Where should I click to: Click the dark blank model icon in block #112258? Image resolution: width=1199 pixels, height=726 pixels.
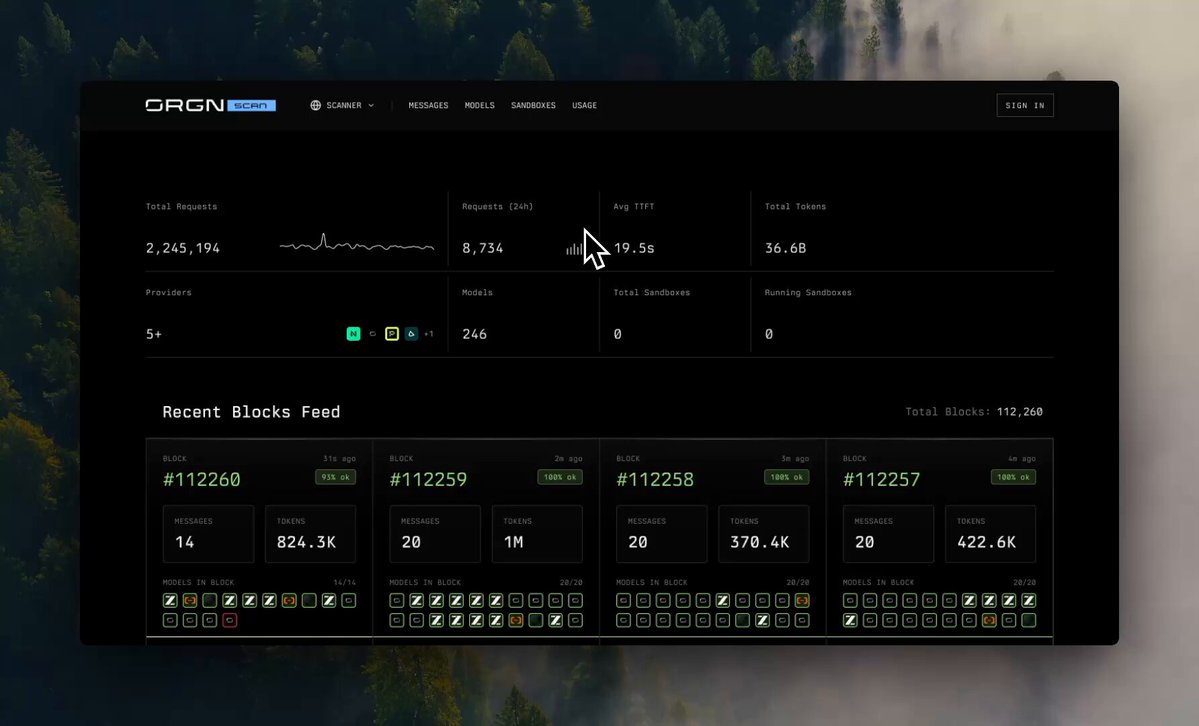tap(742, 620)
